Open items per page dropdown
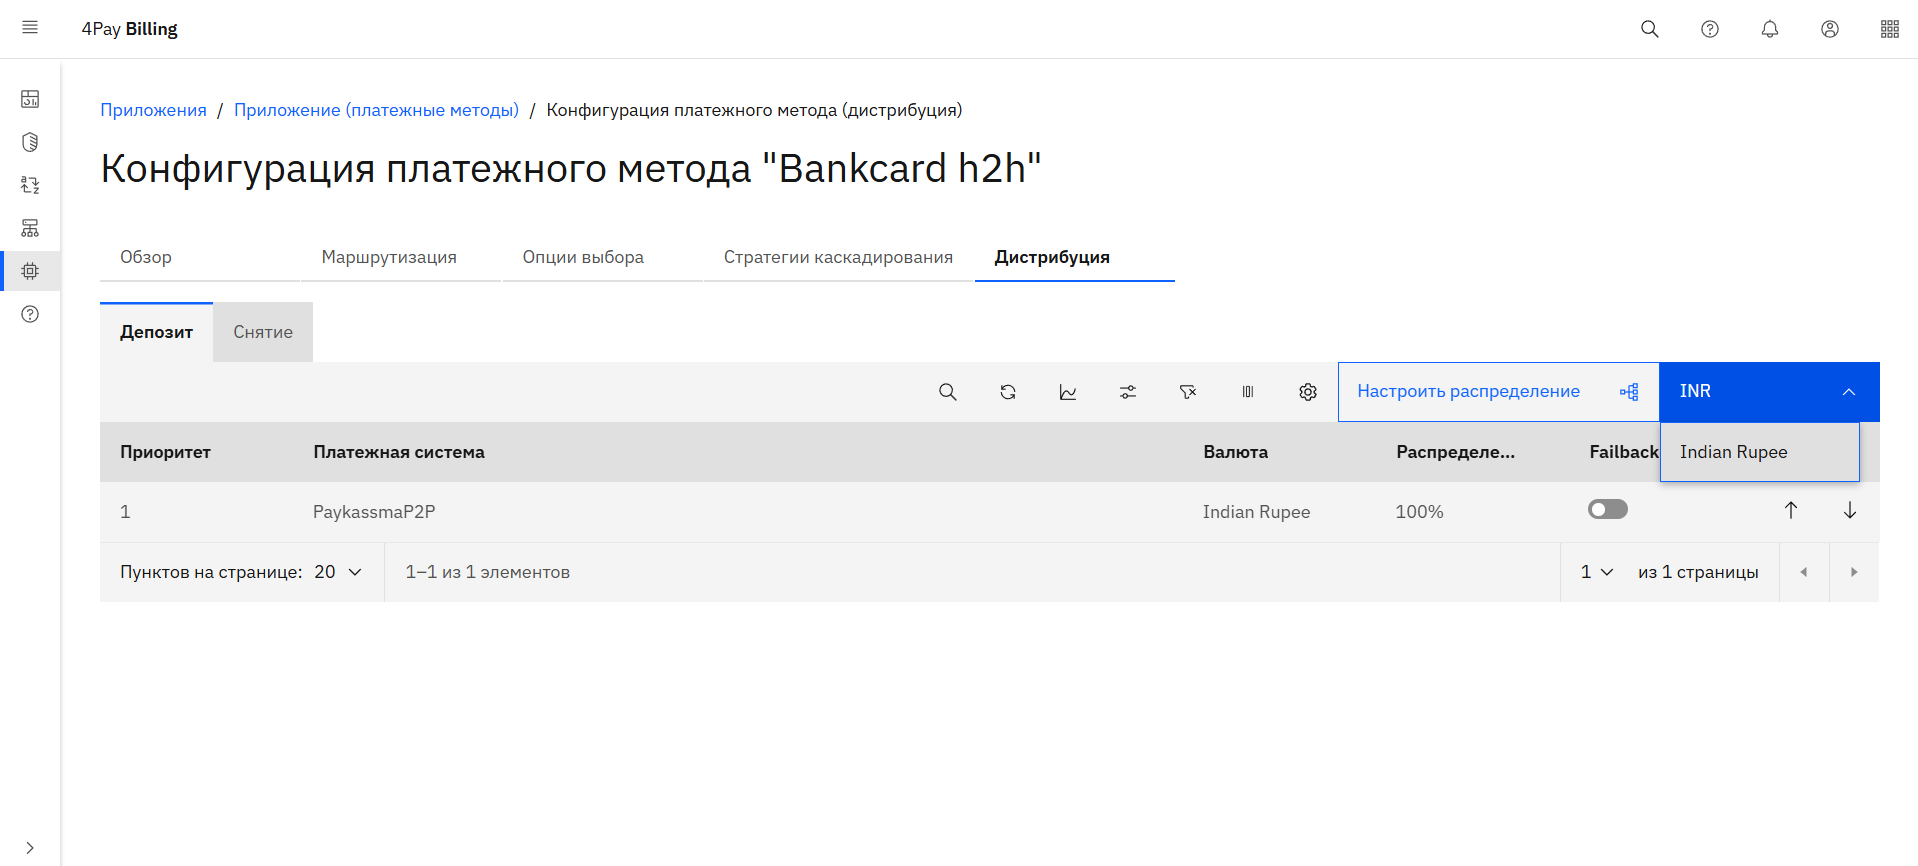 338,572
